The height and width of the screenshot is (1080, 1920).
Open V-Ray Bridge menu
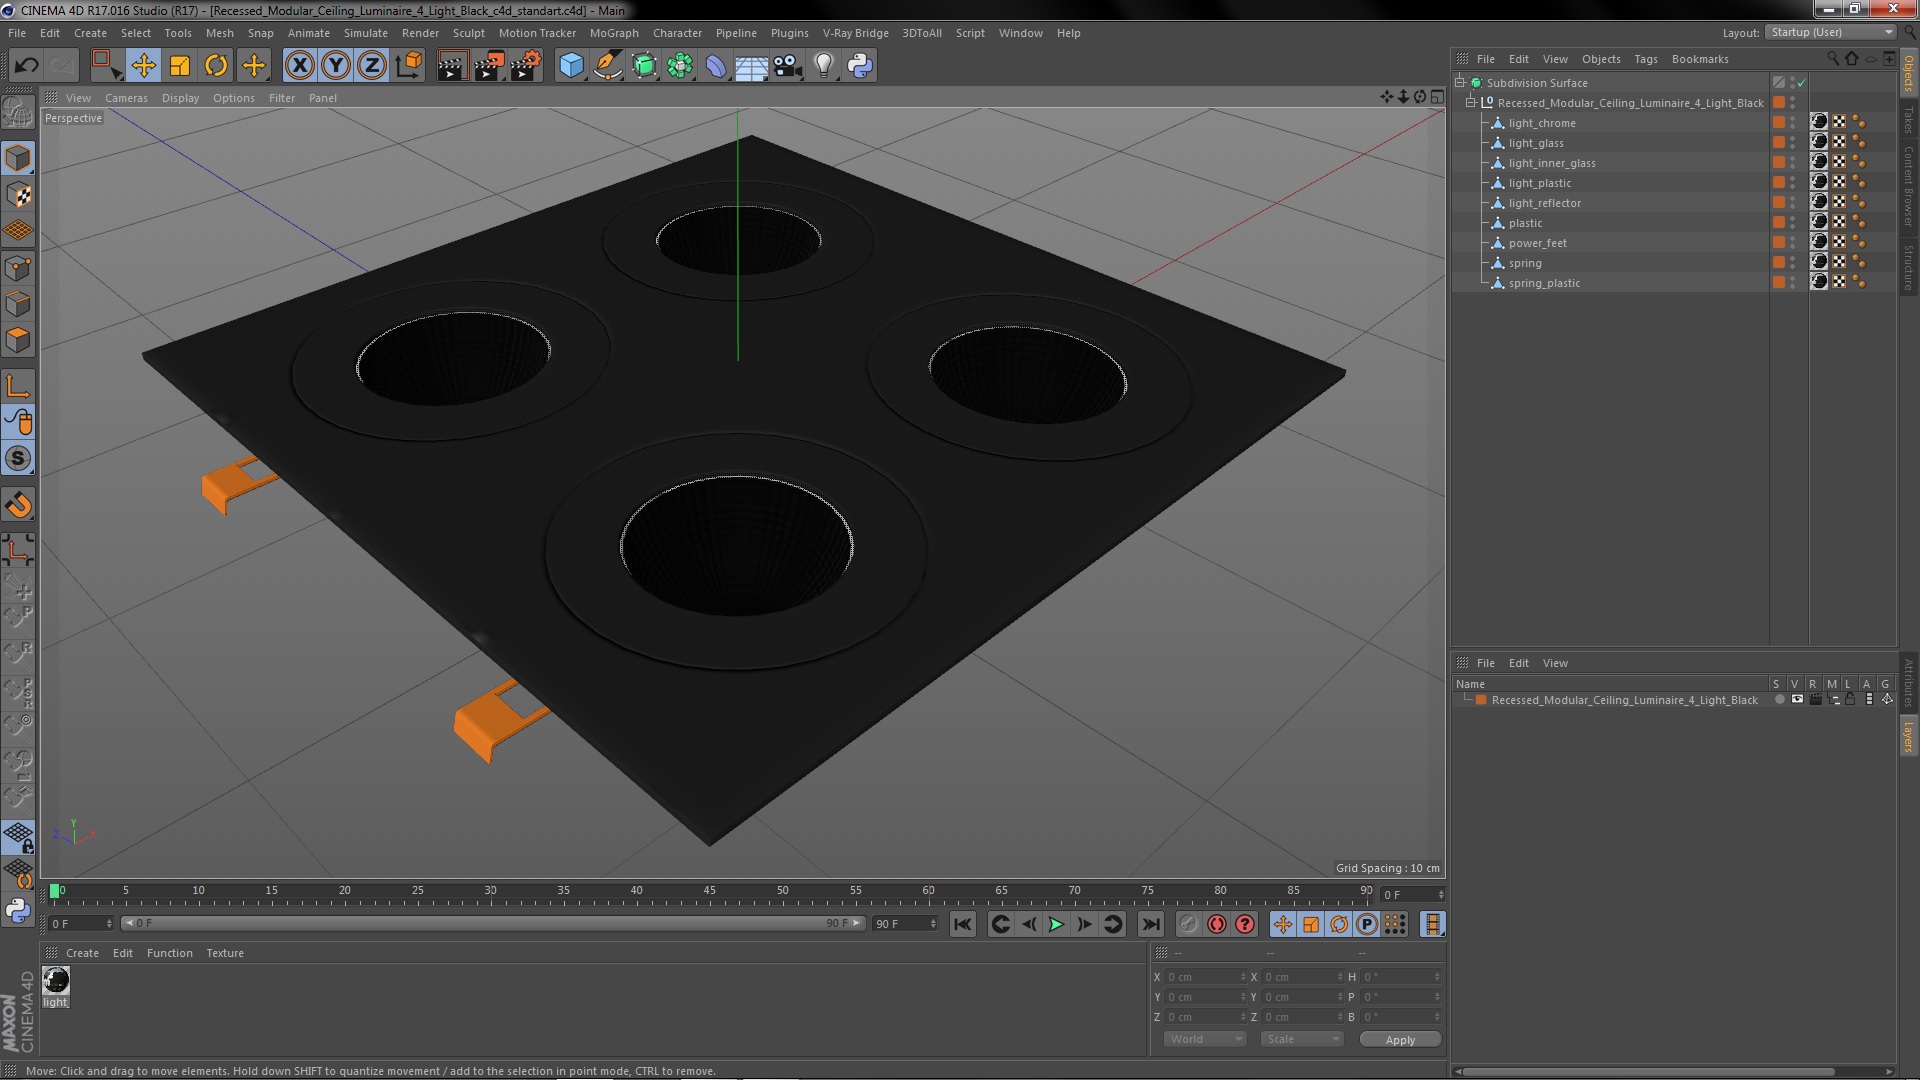tap(855, 33)
